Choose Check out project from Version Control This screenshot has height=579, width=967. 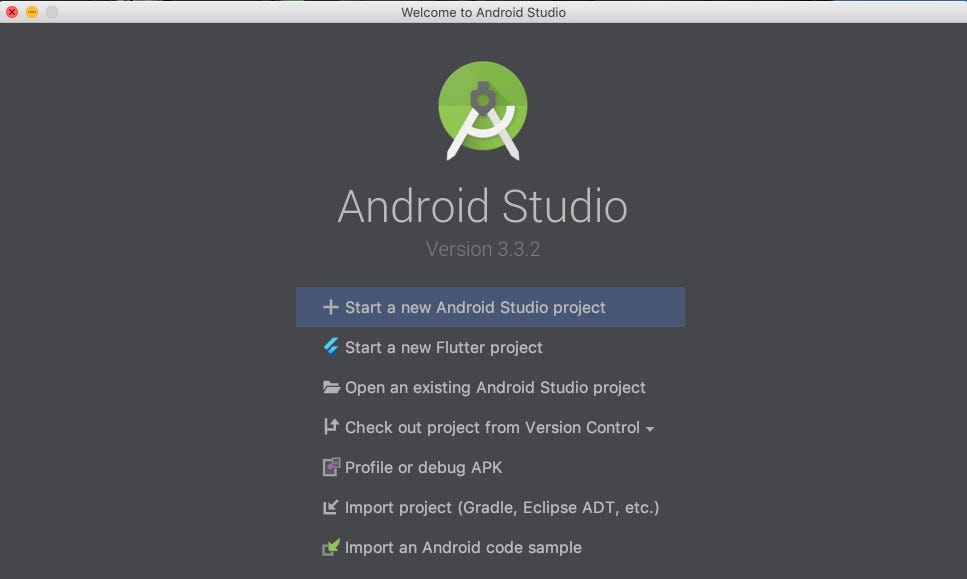tap(491, 427)
